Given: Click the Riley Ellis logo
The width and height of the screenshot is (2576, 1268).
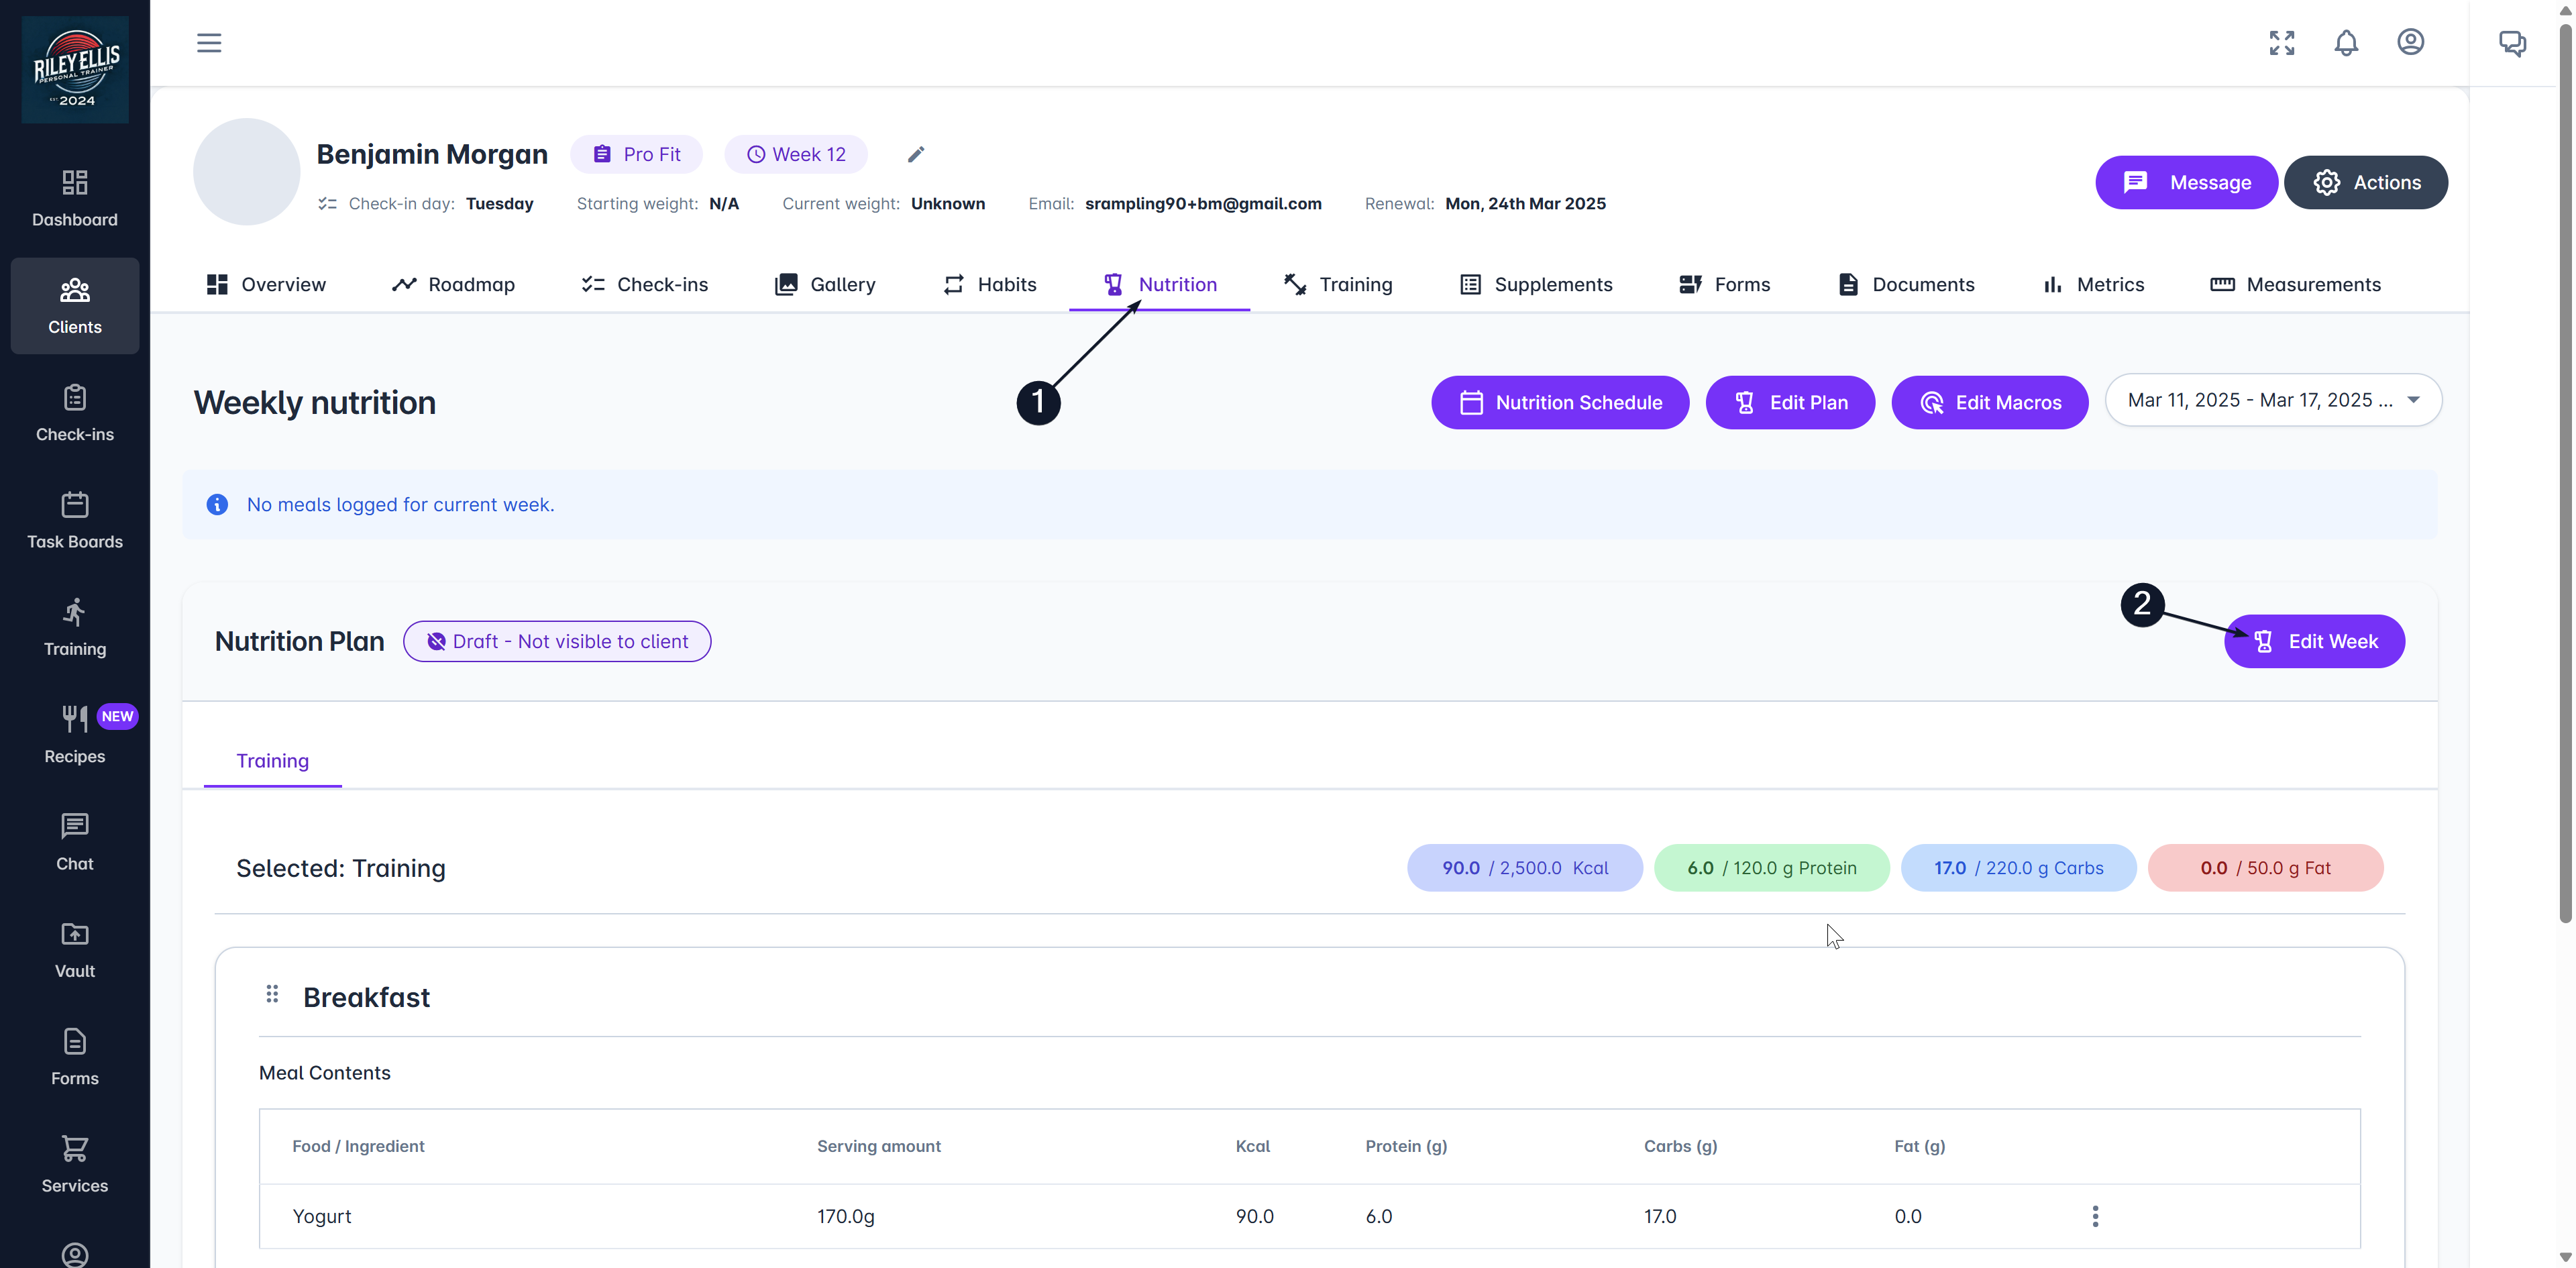Looking at the screenshot, I should point(75,69).
